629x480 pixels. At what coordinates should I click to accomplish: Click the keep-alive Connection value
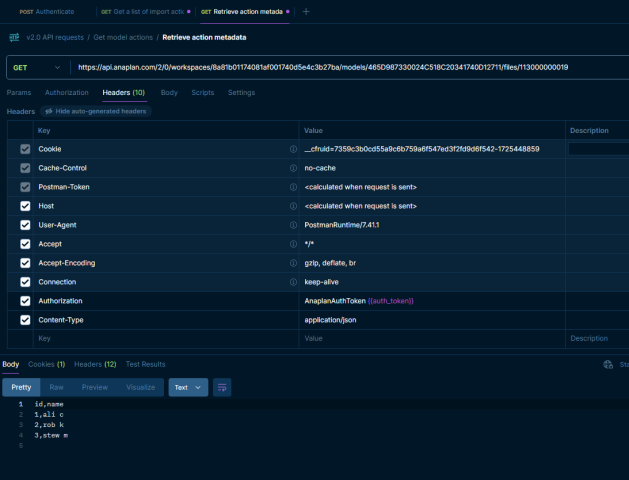(x=321, y=282)
